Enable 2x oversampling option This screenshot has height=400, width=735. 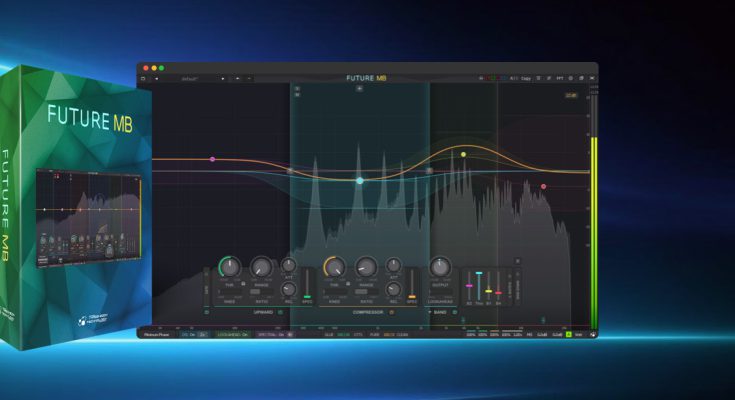(203, 333)
